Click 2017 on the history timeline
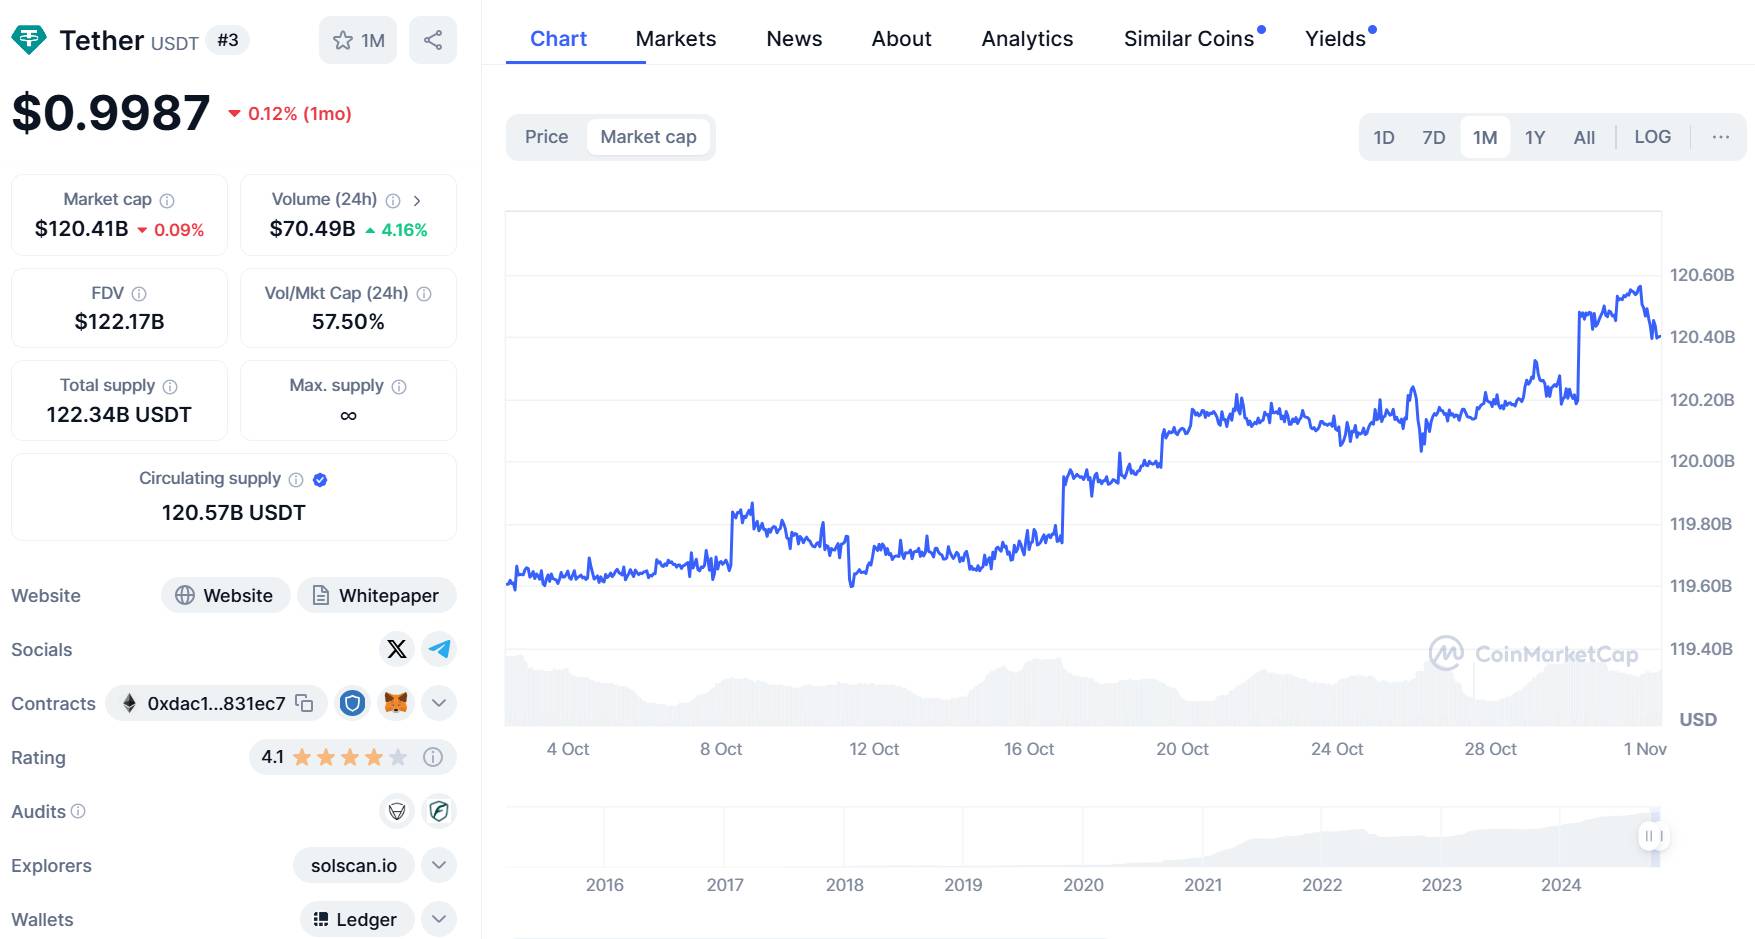This screenshot has width=1755, height=939. tap(725, 885)
